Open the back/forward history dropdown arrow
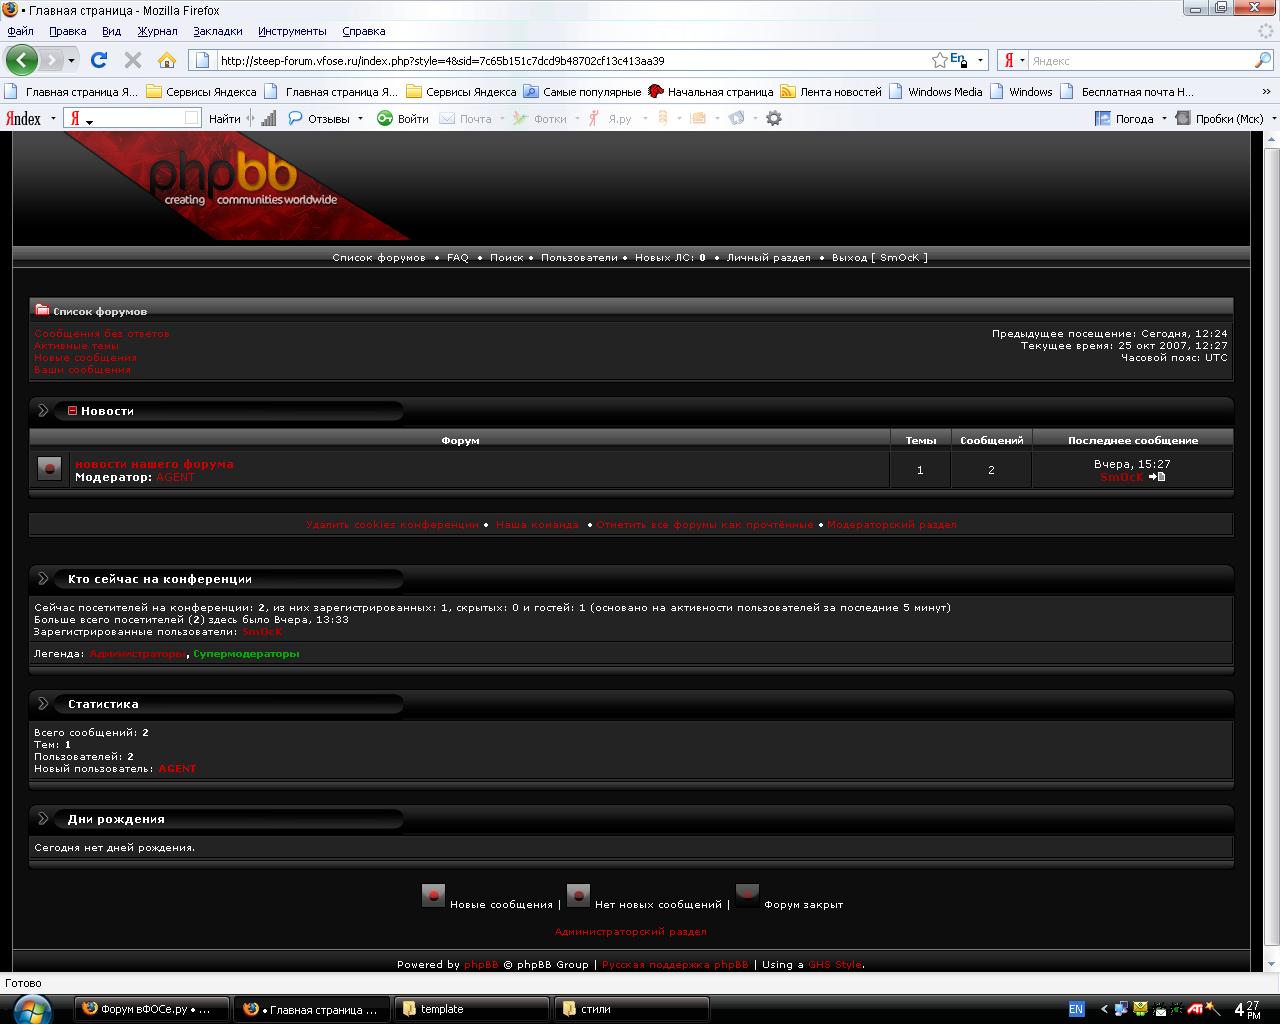This screenshot has width=1280, height=1024. 71,60
